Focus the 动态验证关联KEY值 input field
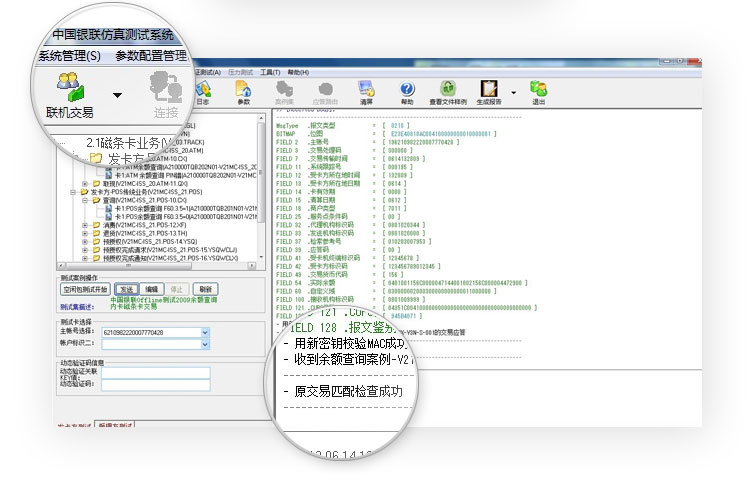Image resolution: width=753 pixels, height=491 pixels. [x=156, y=373]
